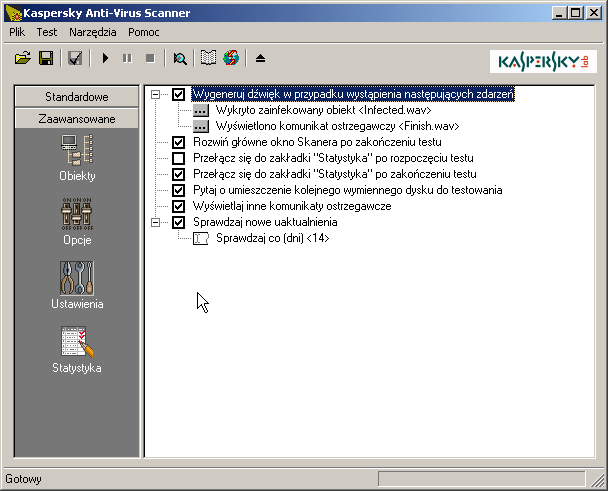Image resolution: width=608 pixels, height=491 pixels.
Task: Close the Kaspersky Anti-Virus Scanner window
Action: tap(594, 13)
